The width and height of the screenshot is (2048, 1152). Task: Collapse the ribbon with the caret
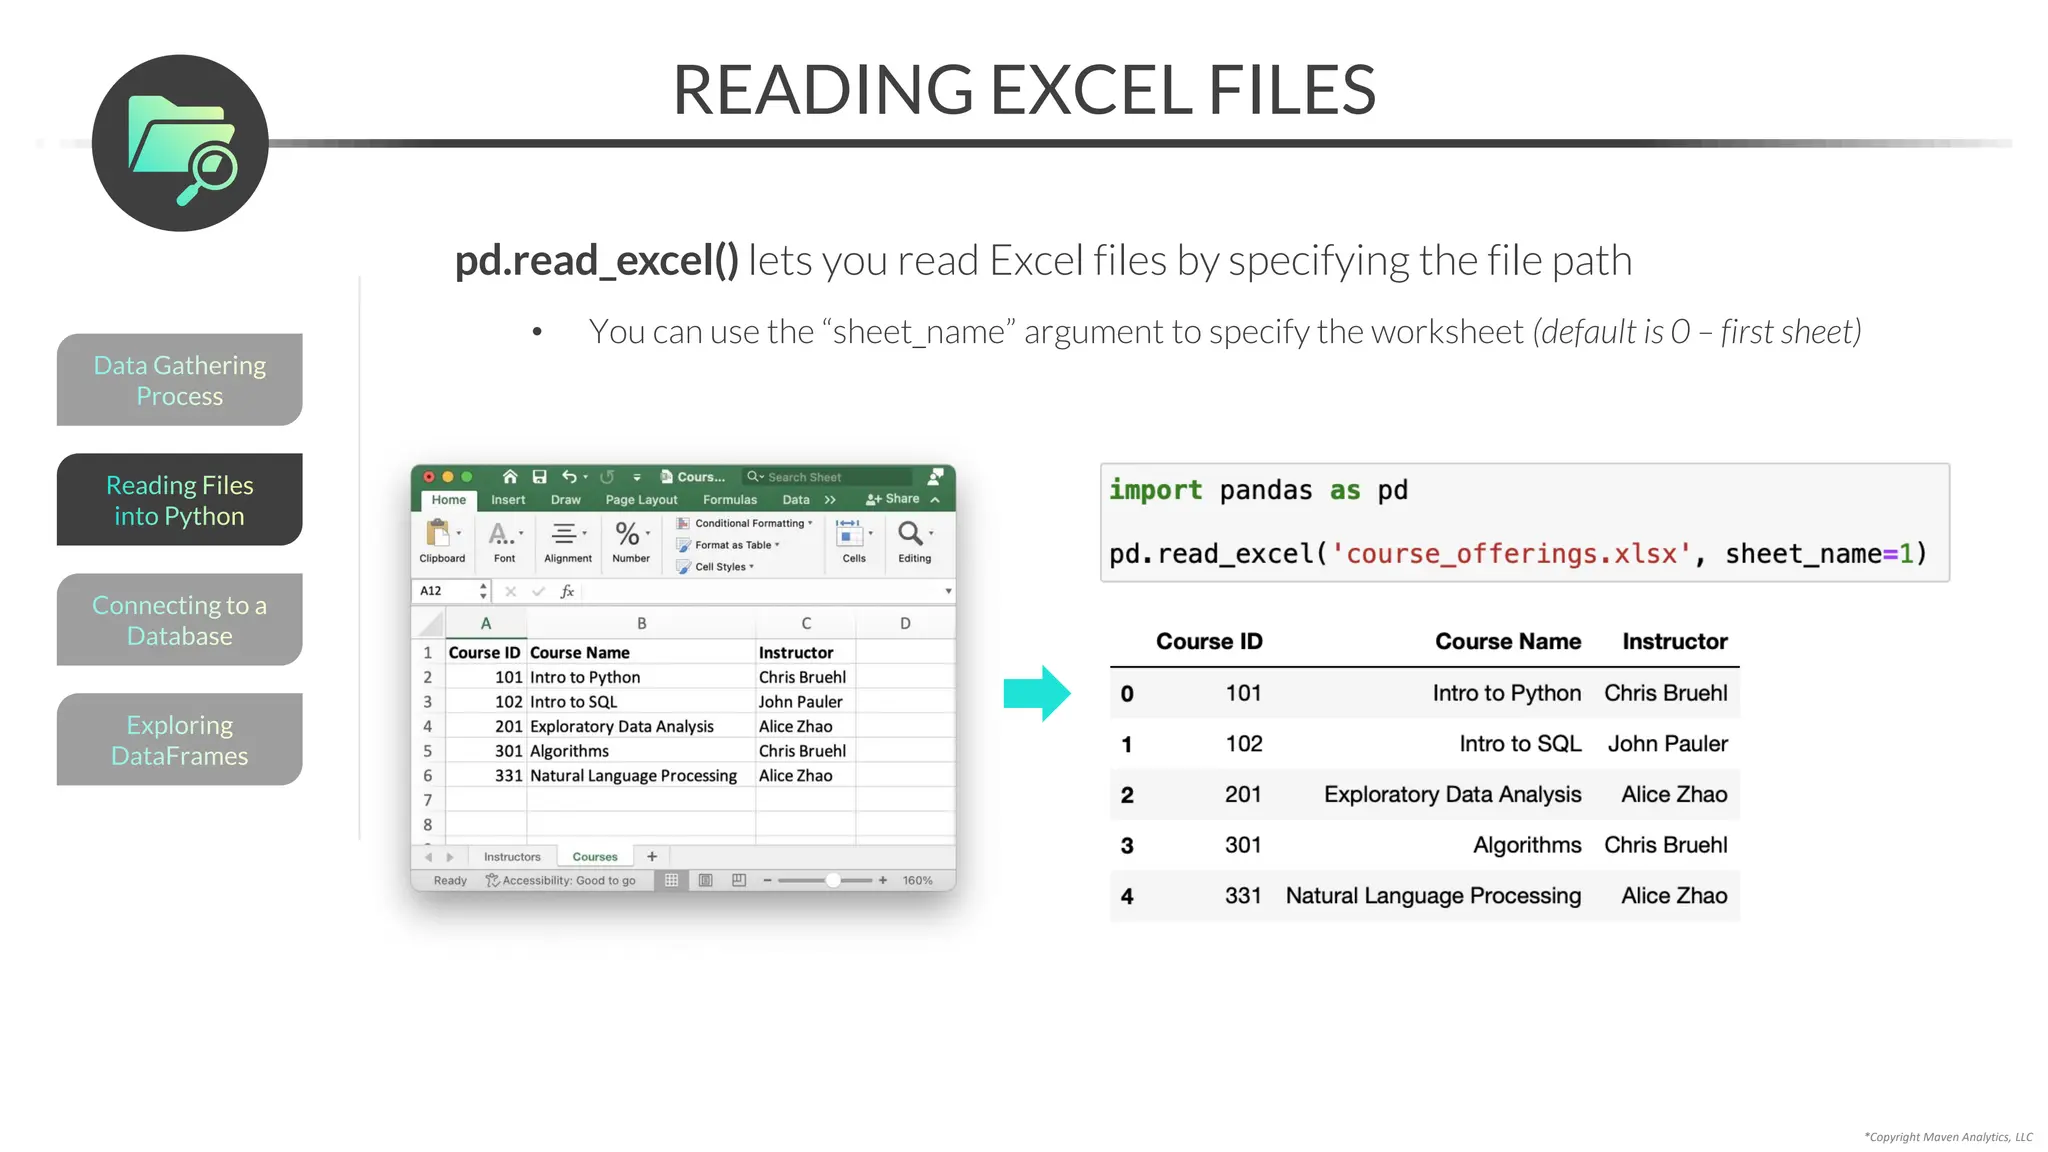935,500
